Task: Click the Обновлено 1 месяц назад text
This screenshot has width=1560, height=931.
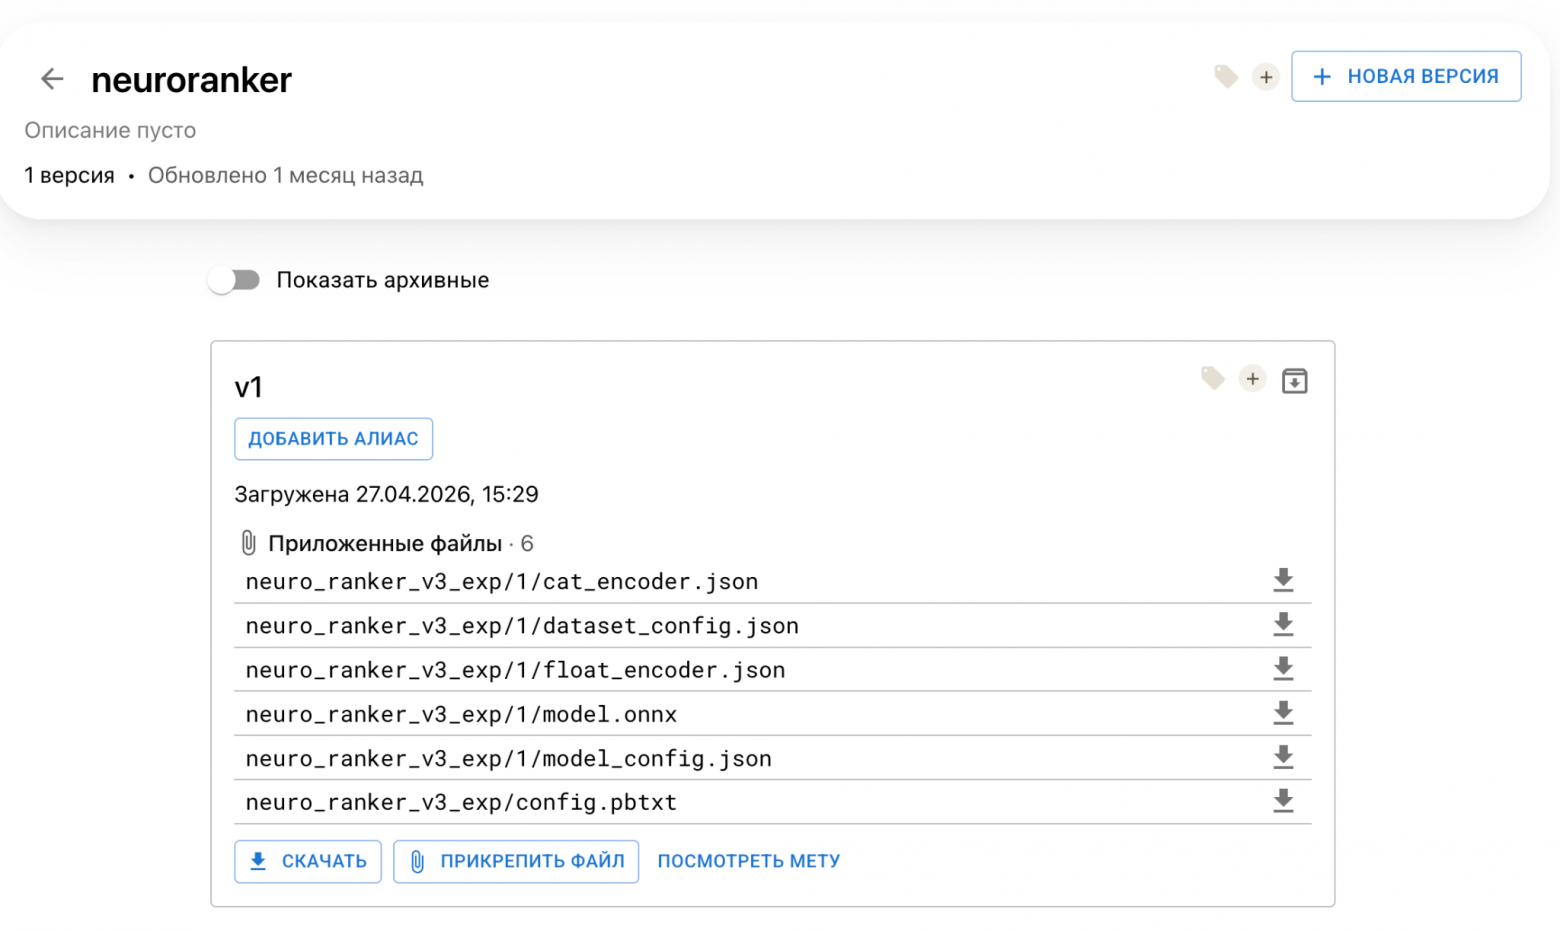Action: (x=286, y=175)
